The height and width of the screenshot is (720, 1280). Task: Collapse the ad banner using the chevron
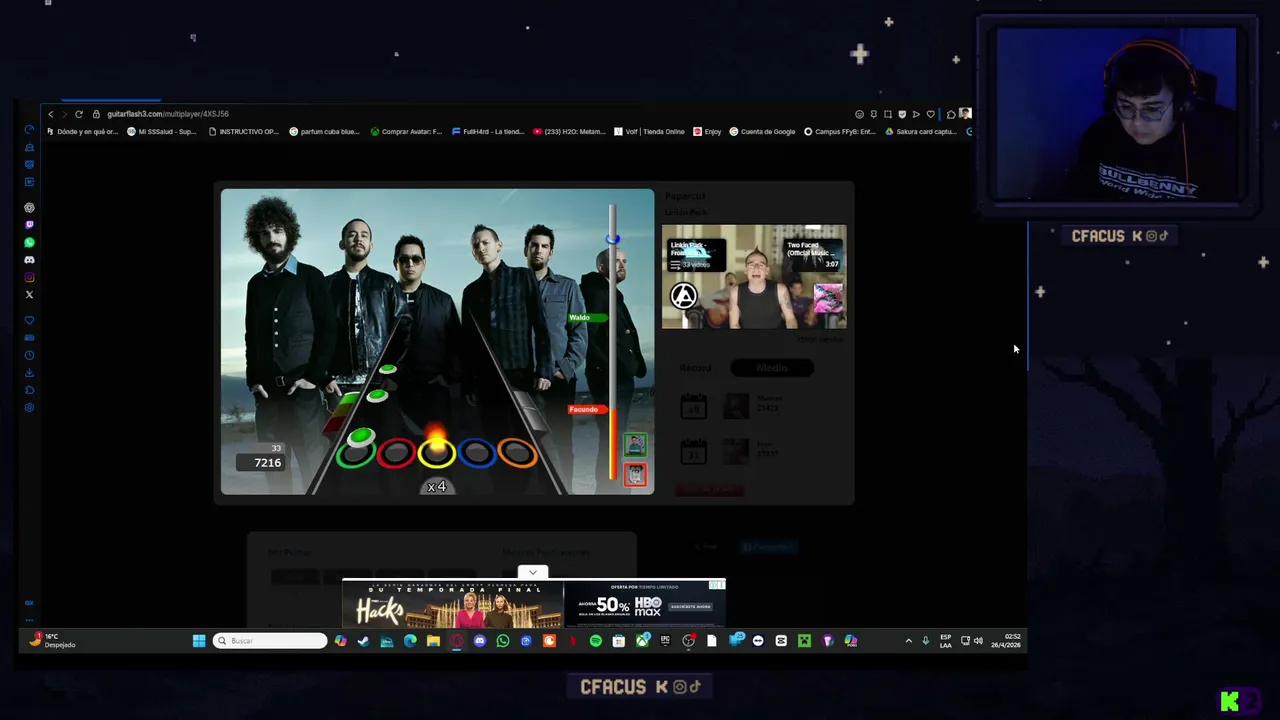[532, 572]
